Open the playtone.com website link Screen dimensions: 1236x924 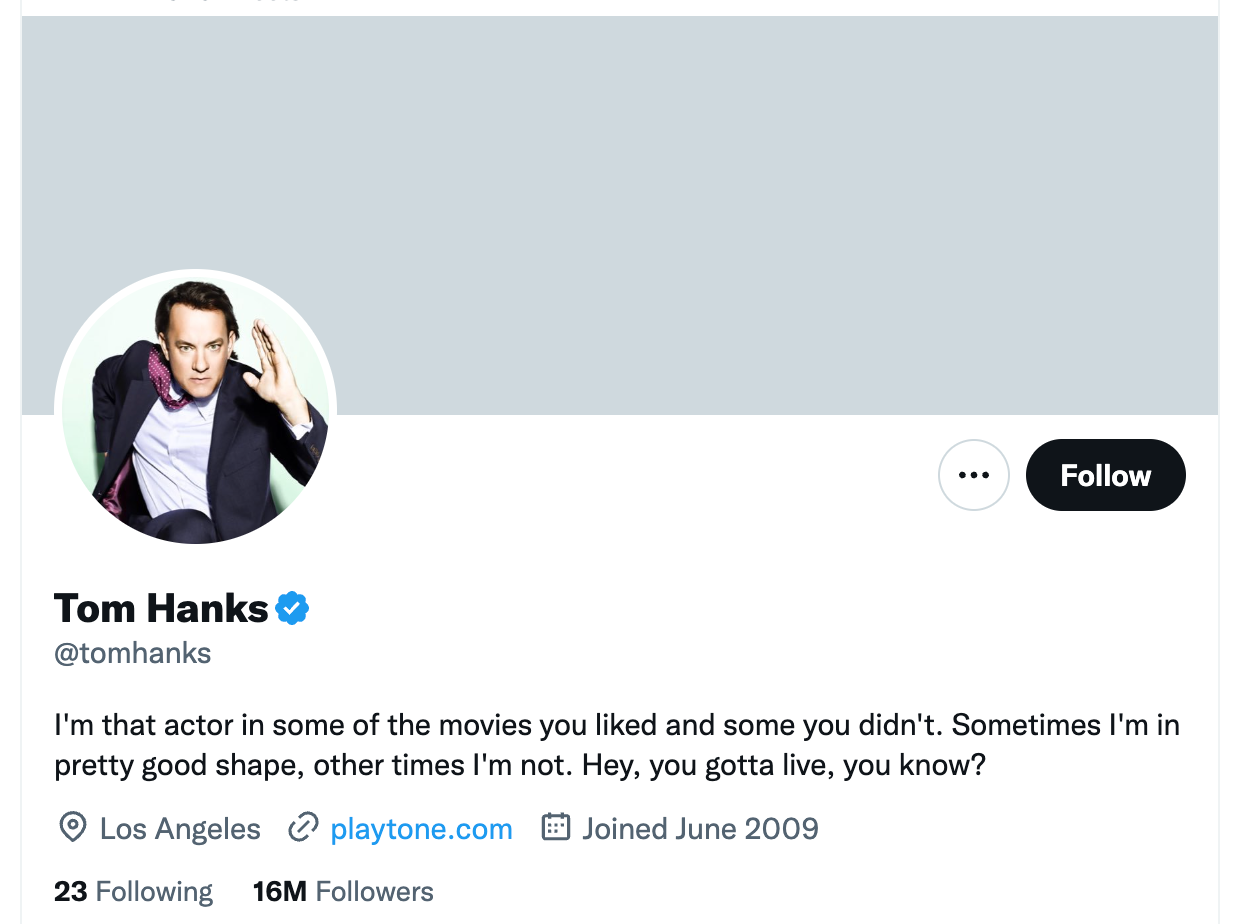coord(421,829)
